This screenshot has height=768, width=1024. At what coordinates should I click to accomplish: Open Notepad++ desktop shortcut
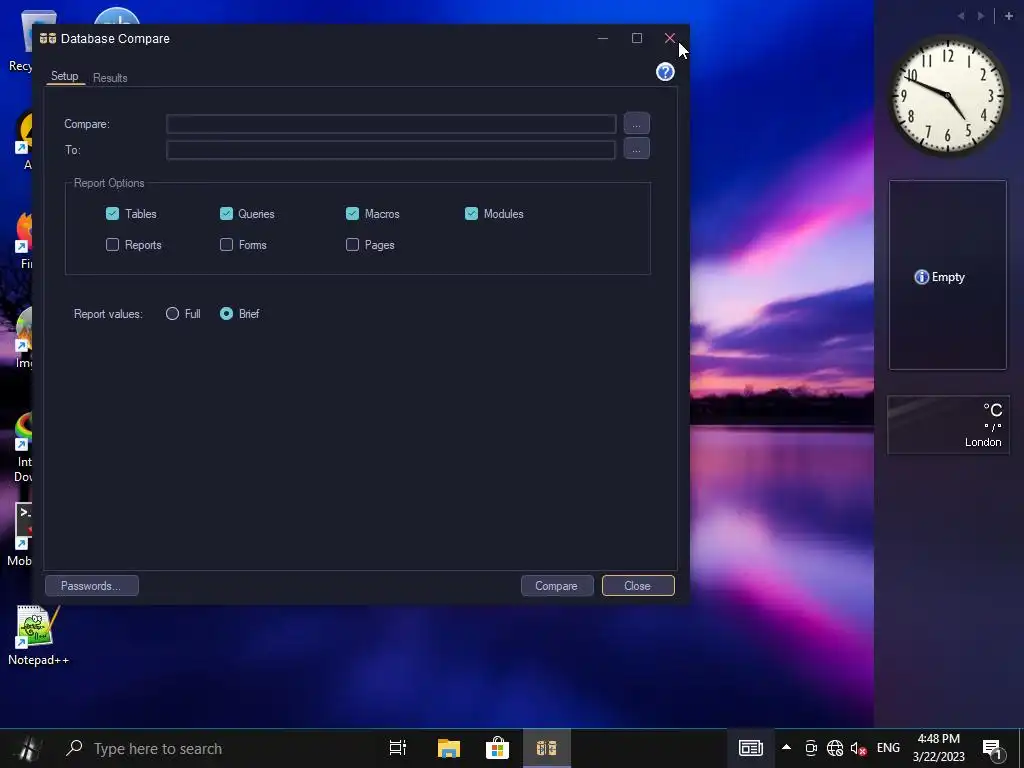tap(38, 635)
